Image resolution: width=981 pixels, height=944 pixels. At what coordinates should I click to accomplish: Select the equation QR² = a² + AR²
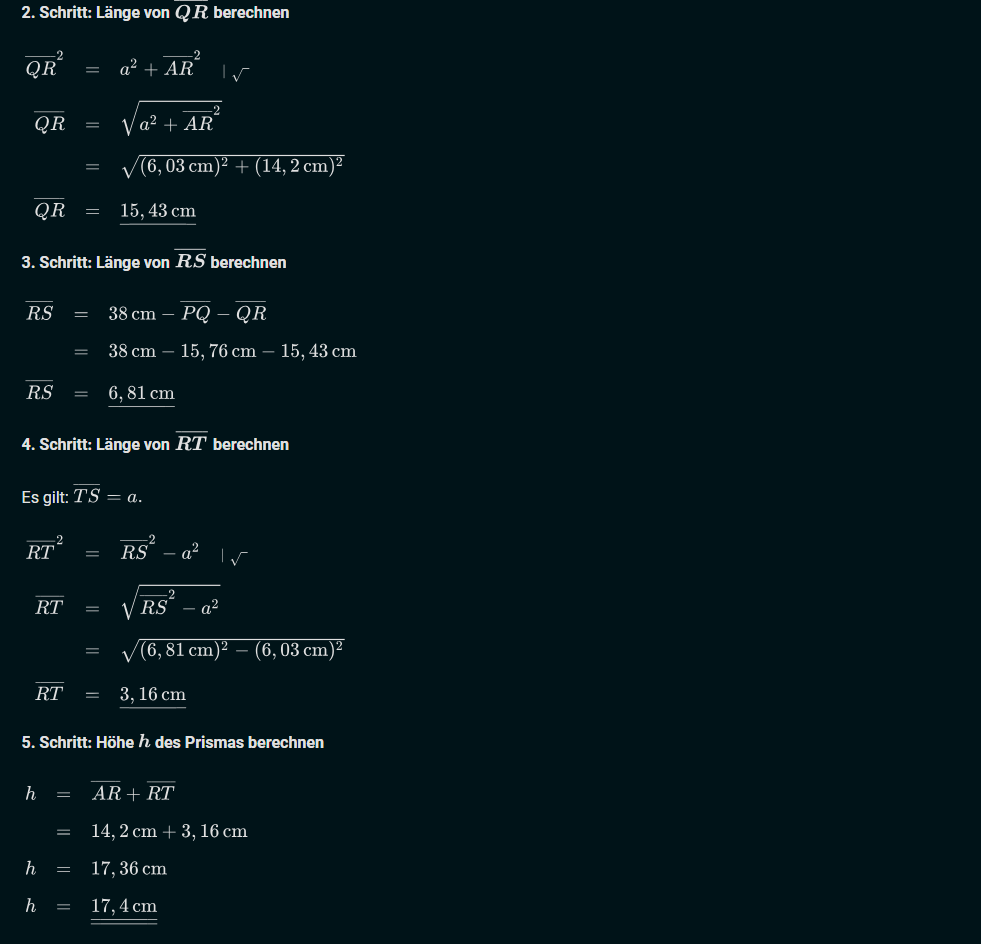tap(110, 68)
